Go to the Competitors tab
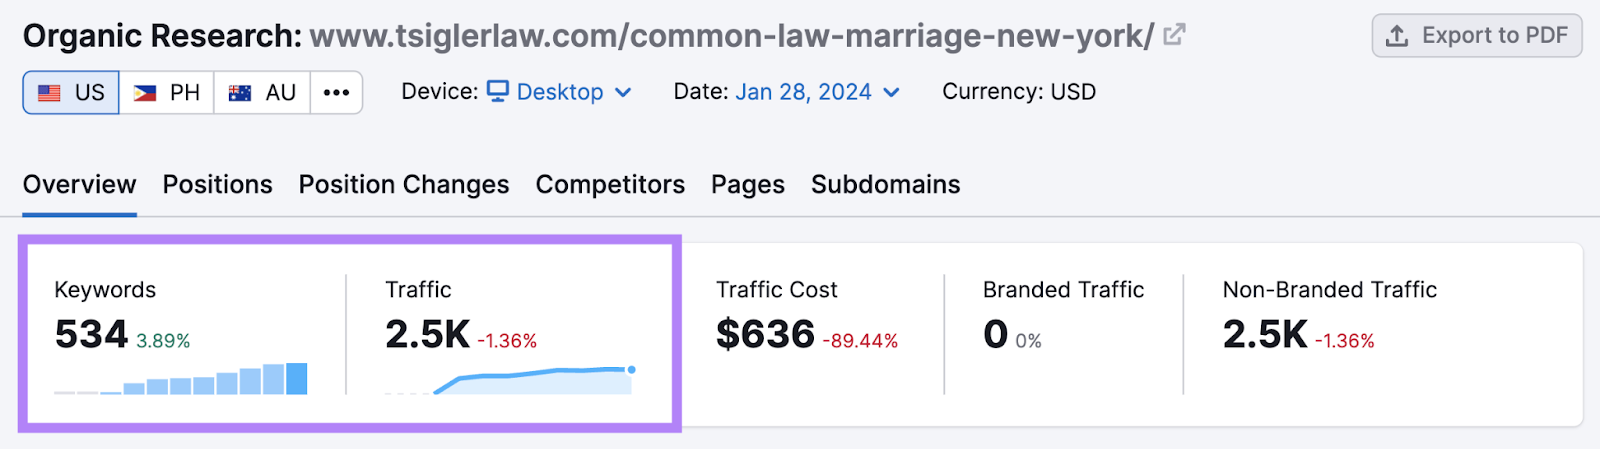 [x=610, y=185]
